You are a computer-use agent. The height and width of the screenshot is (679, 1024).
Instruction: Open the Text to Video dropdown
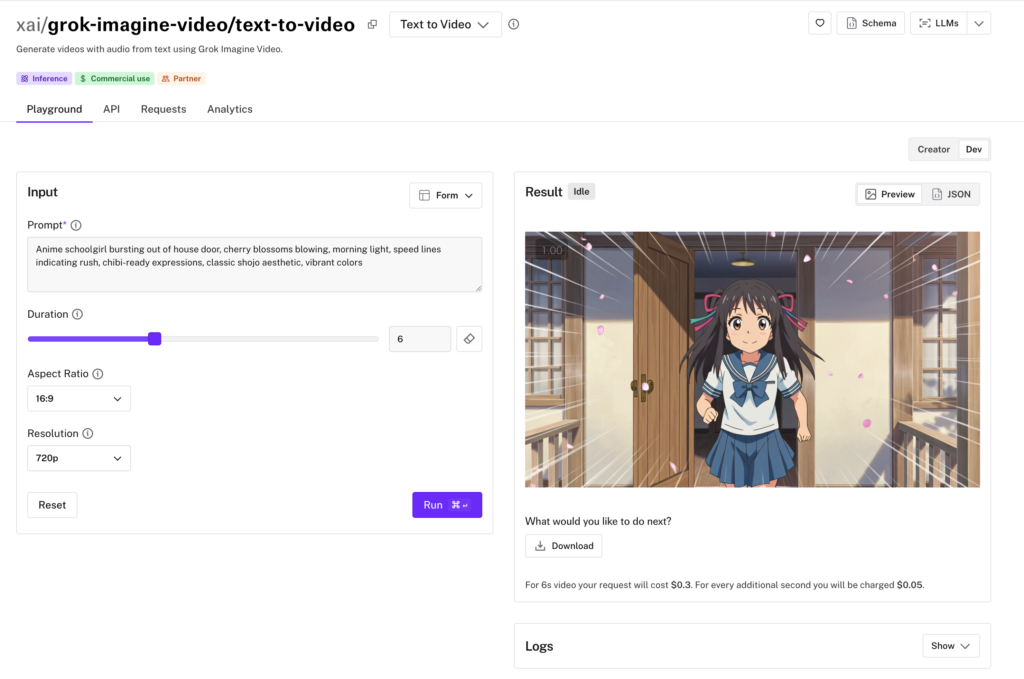point(445,25)
